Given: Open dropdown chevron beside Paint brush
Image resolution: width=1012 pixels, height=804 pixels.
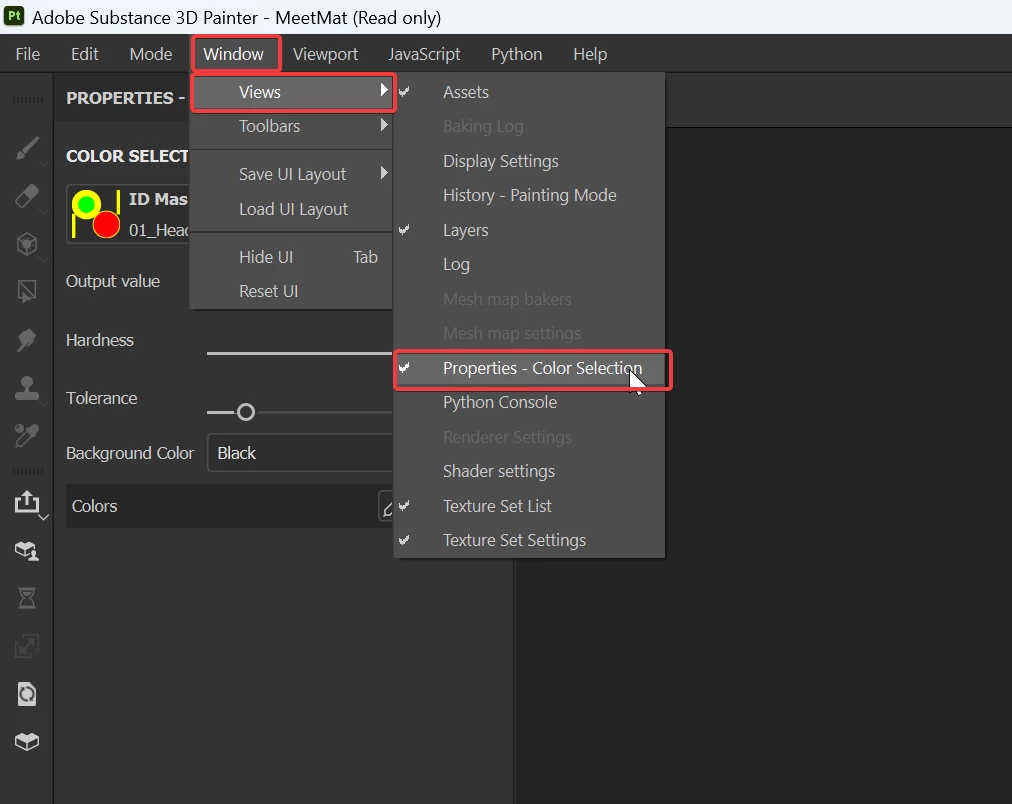Looking at the screenshot, I should click(43, 164).
